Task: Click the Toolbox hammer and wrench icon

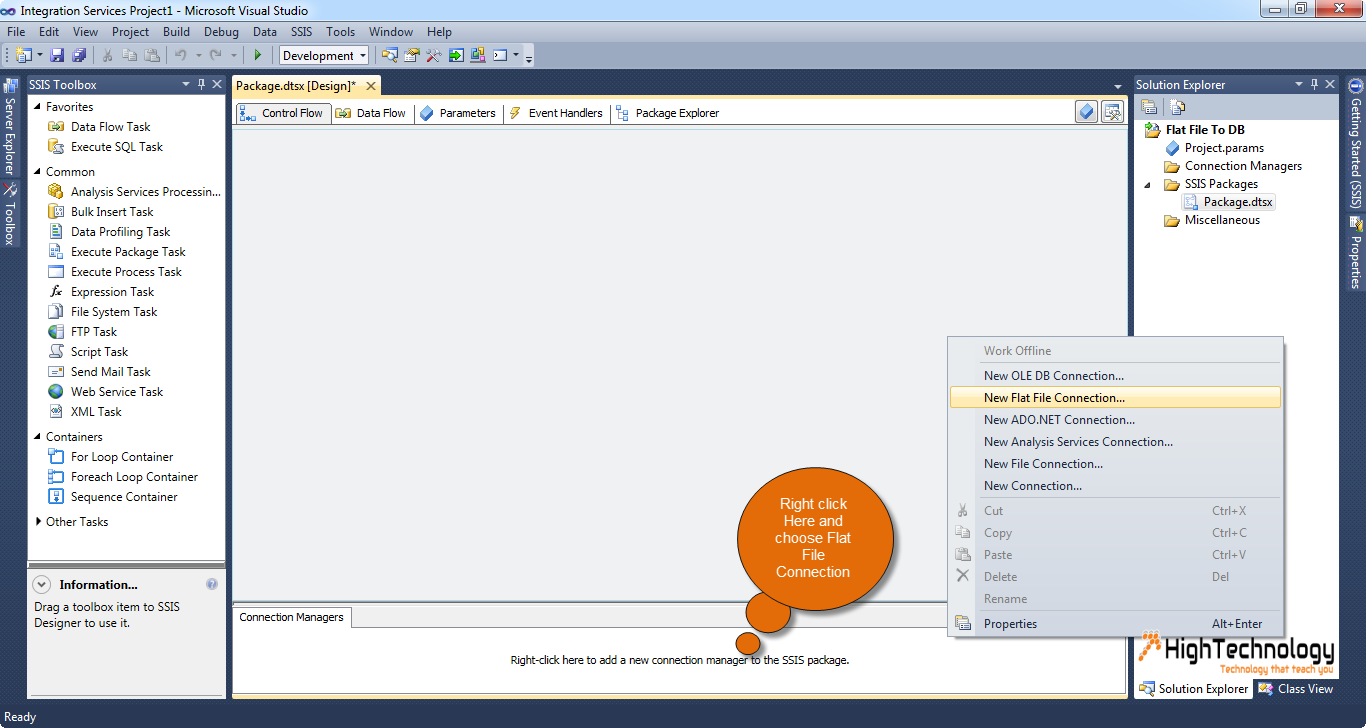Action: [x=434, y=55]
